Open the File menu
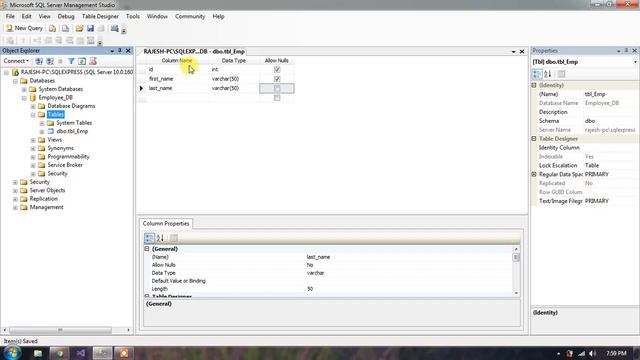Screen dimensions: 640x360 click(x=10, y=16)
